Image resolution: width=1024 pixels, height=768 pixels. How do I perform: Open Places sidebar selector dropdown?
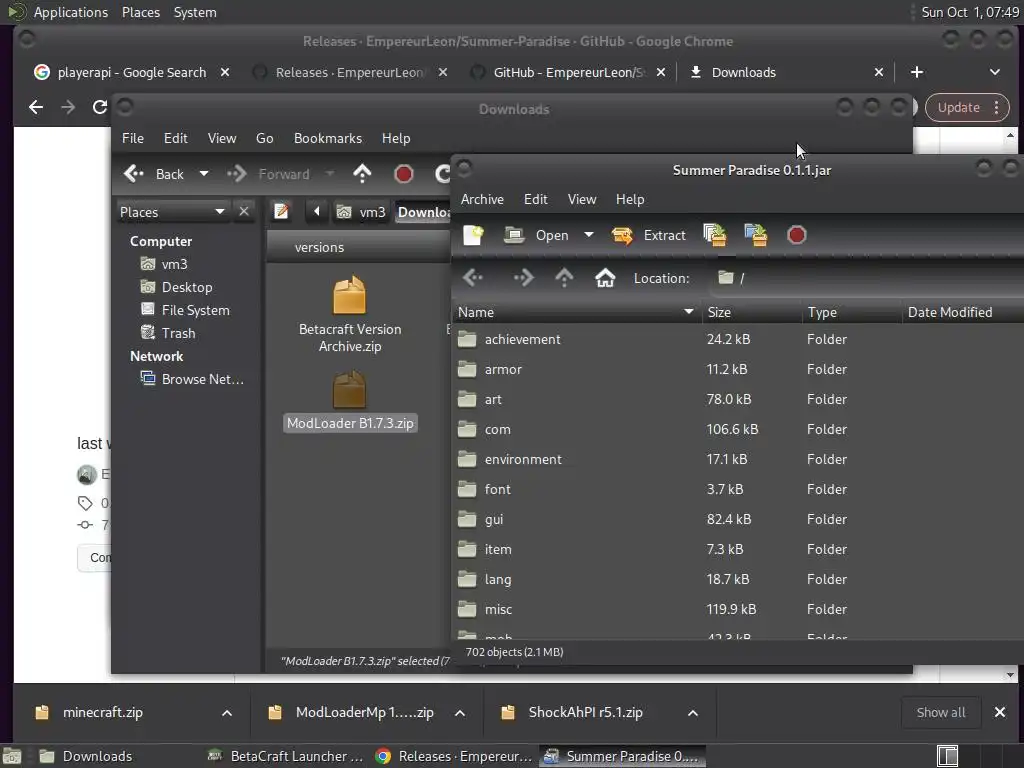coord(172,212)
